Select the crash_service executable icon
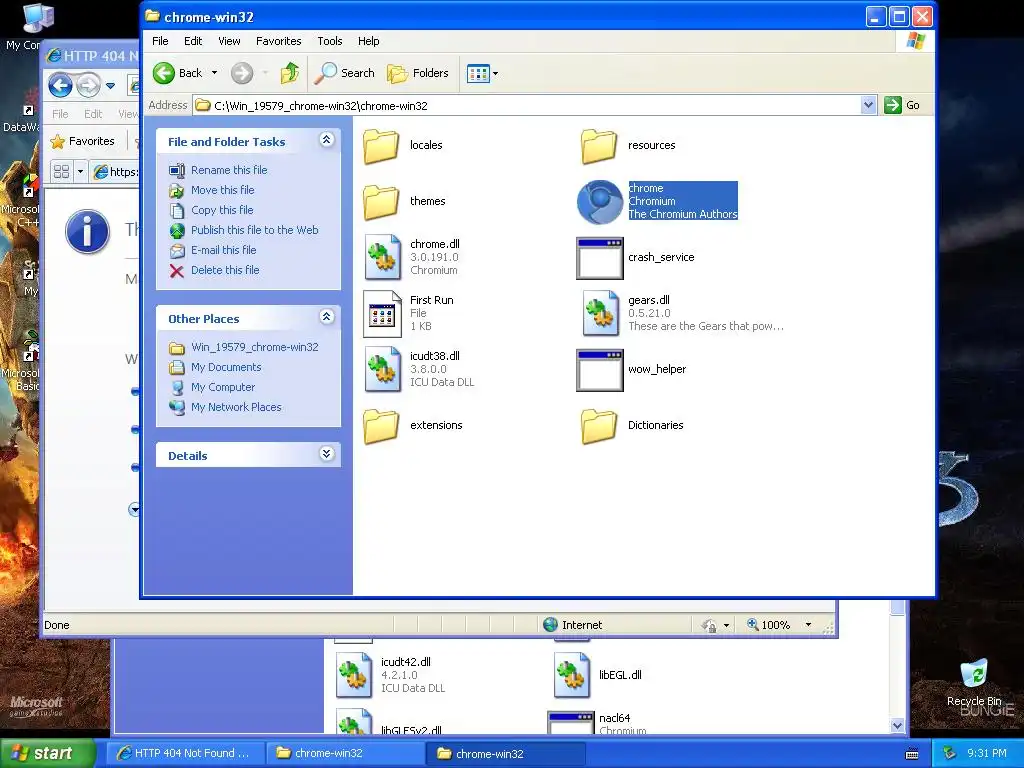Image resolution: width=1024 pixels, height=768 pixels. coord(600,257)
